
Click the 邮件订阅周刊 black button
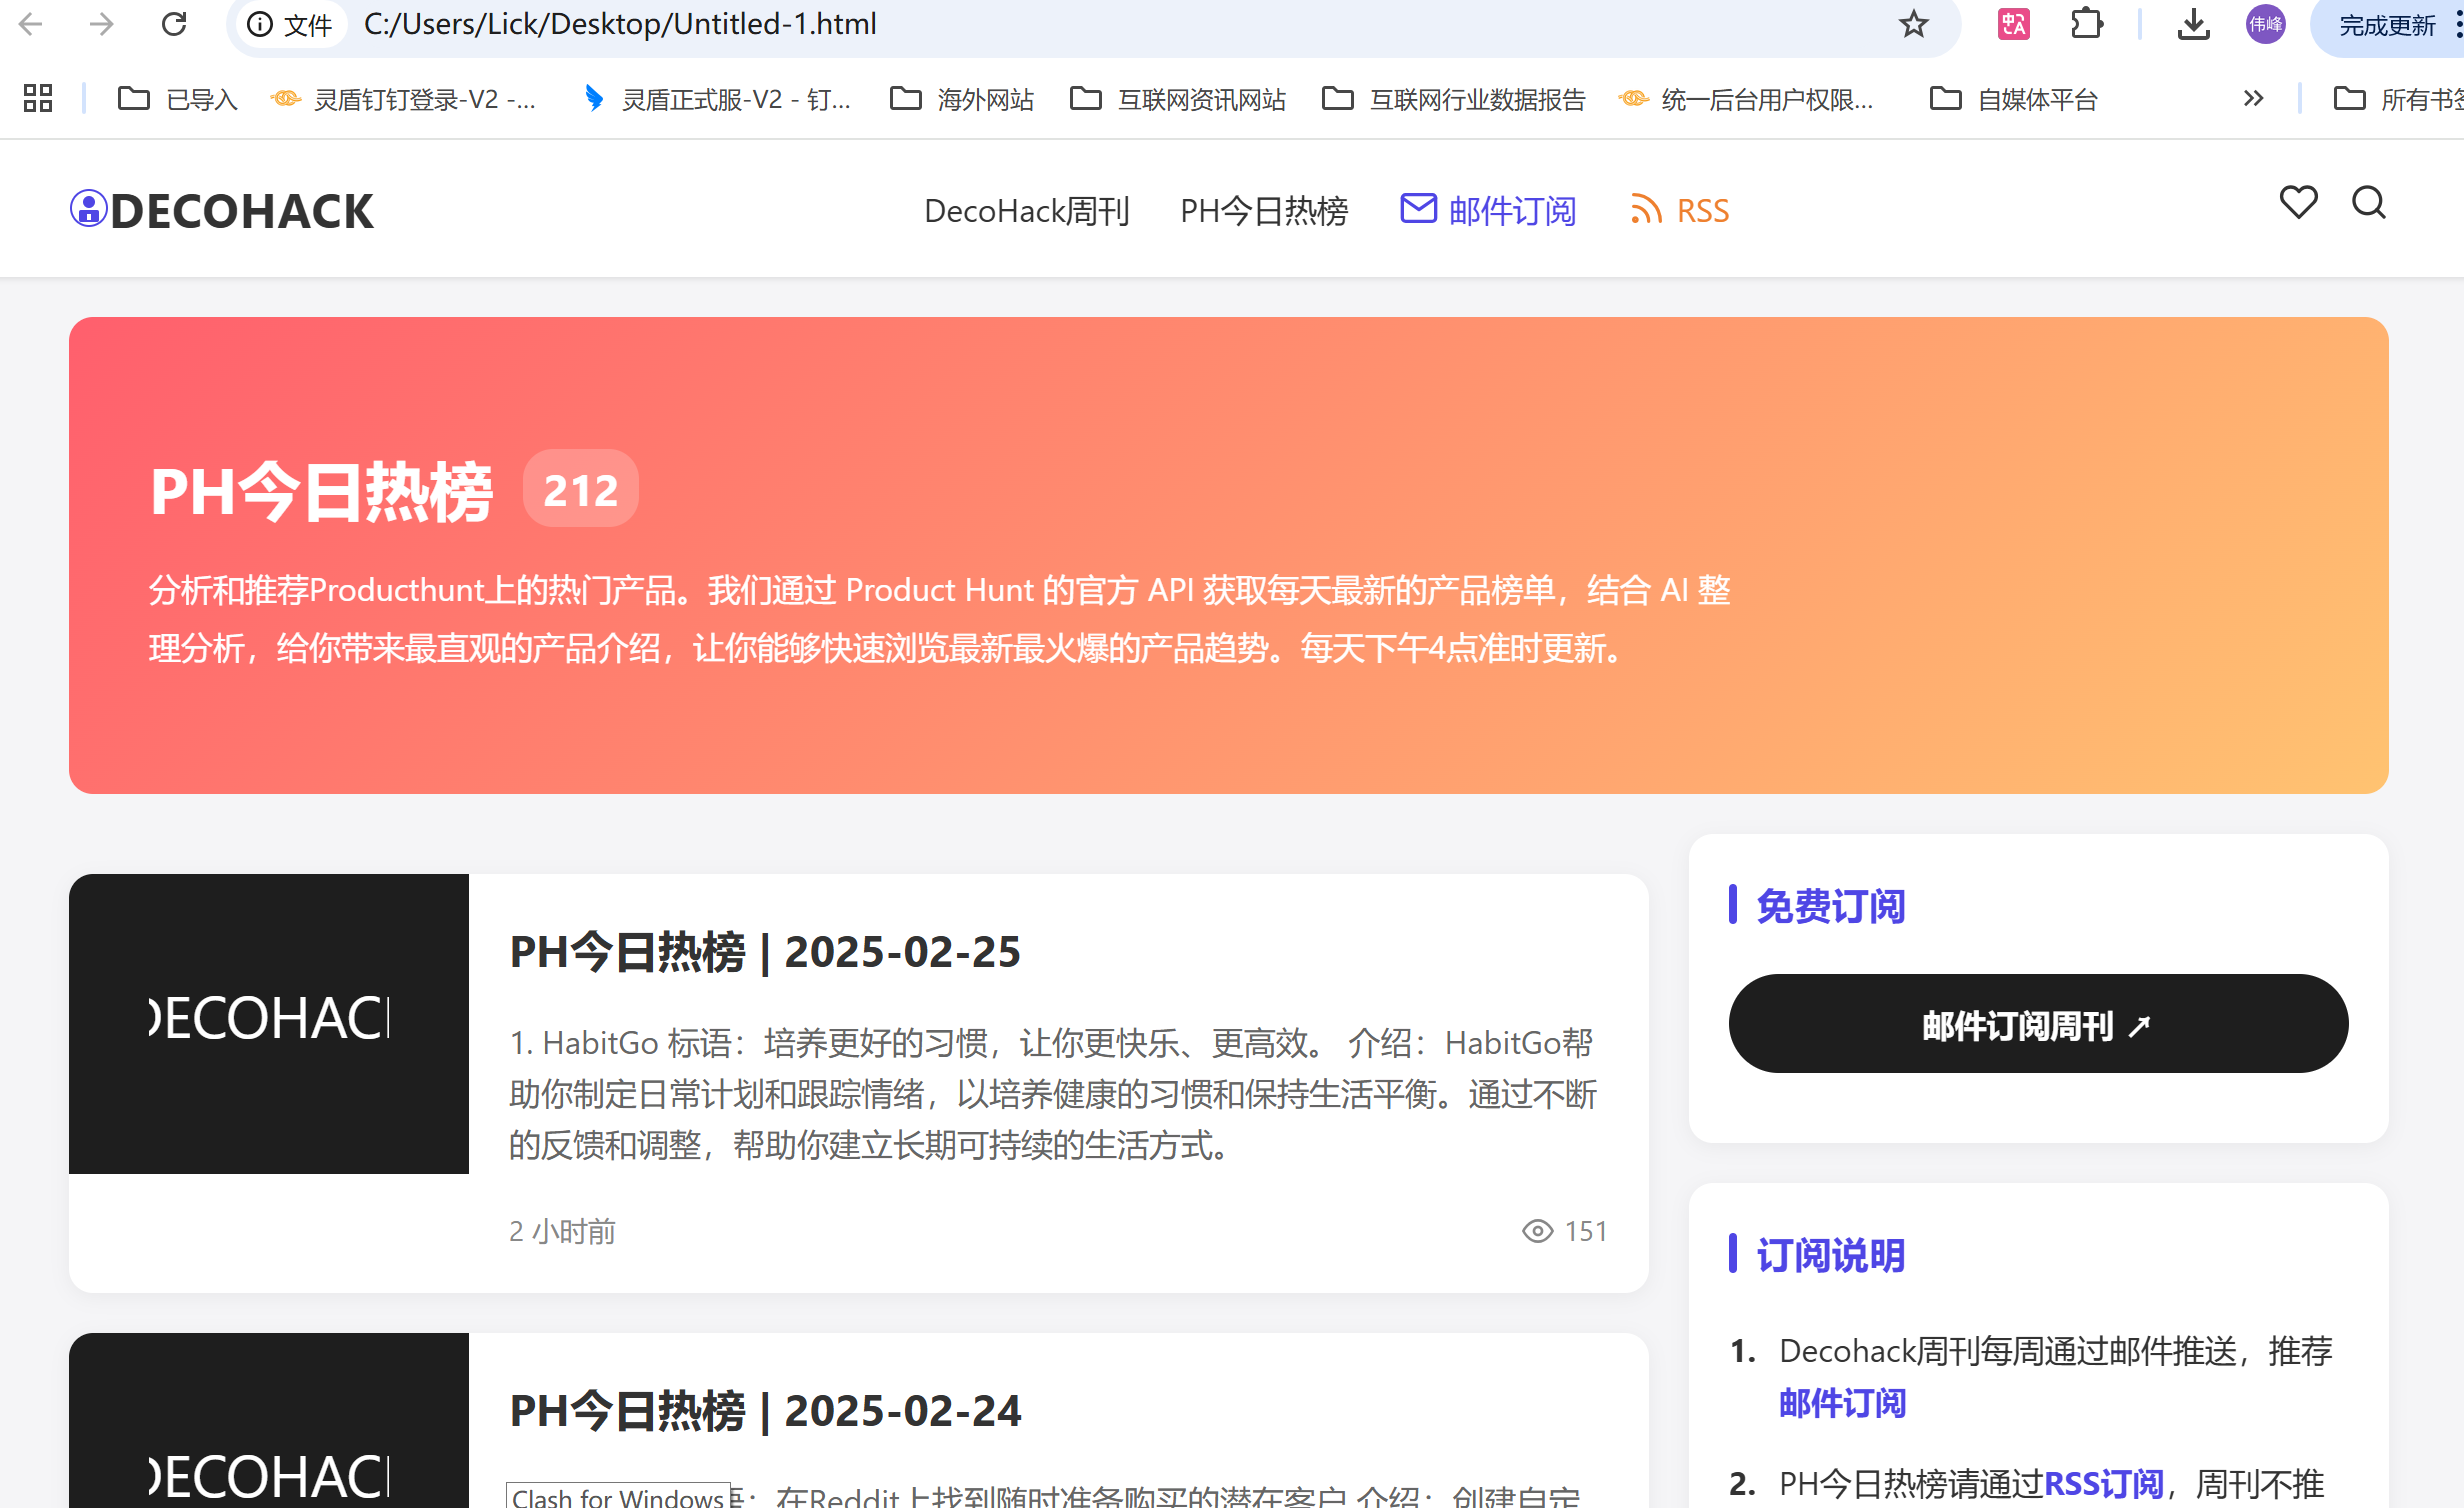tap(2037, 1024)
